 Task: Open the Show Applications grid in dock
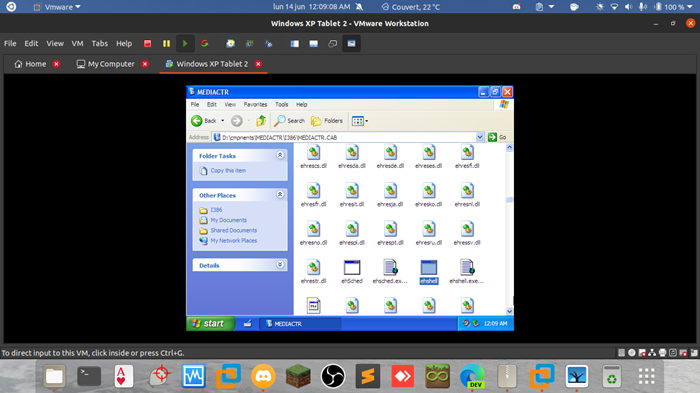pos(646,376)
